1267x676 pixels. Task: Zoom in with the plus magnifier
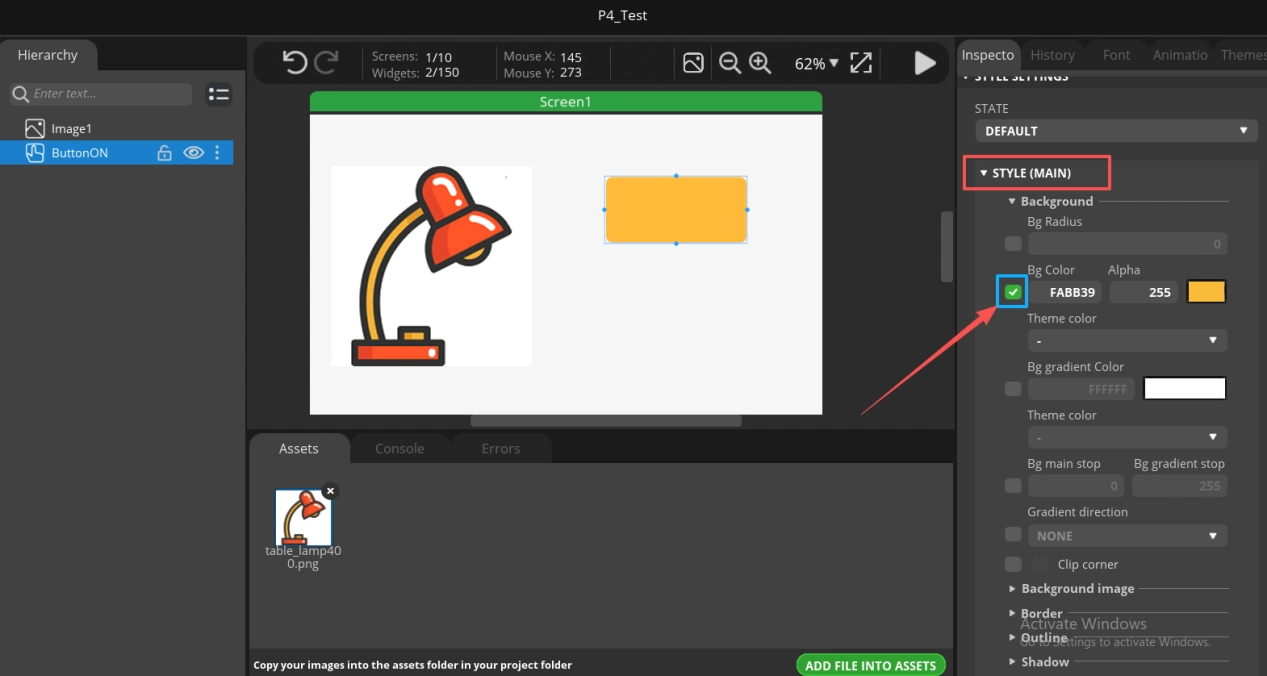tap(760, 63)
